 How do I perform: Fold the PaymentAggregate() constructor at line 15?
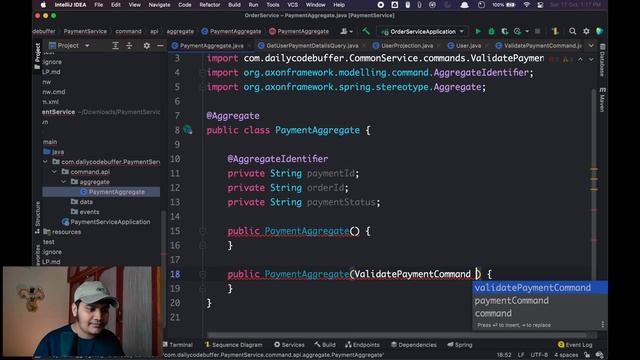[202, 231]
